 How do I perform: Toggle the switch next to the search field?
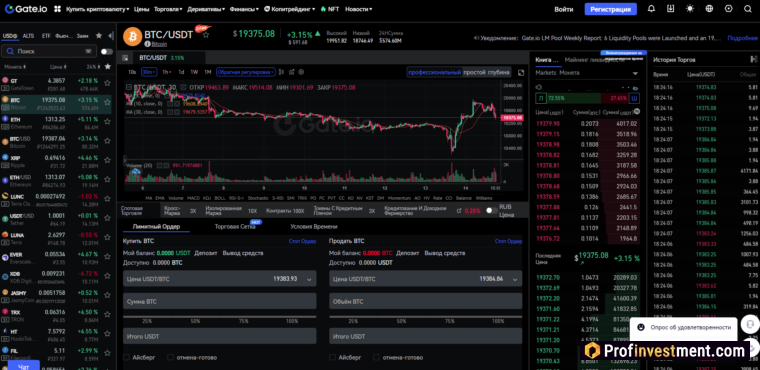coord(107,51)
